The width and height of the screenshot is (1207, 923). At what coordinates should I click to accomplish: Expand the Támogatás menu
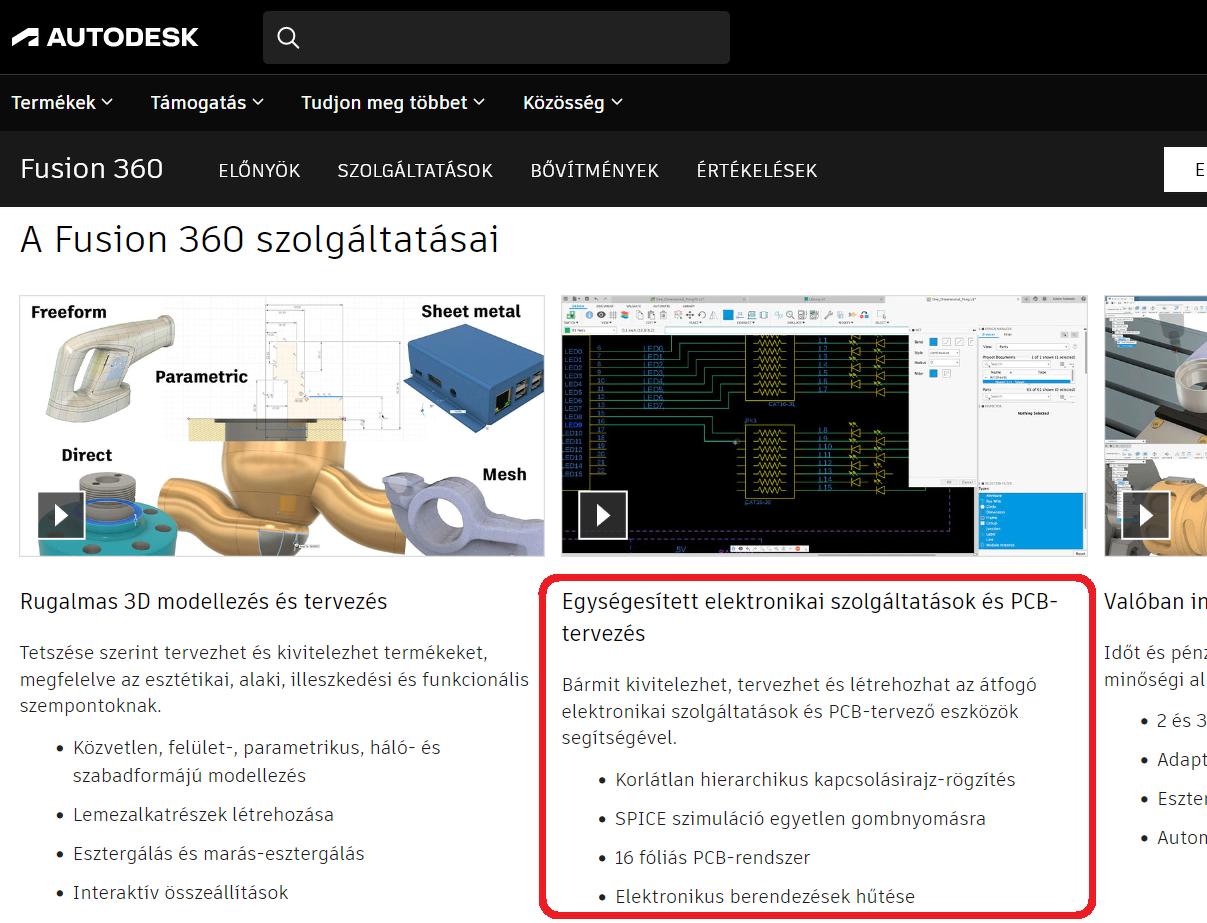207,102
